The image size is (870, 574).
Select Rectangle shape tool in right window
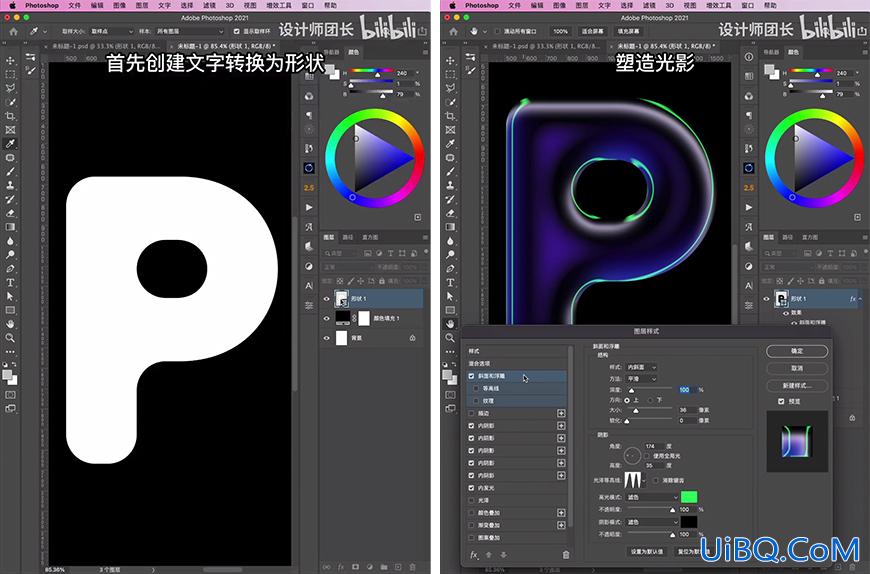click(x=450, y=310)
